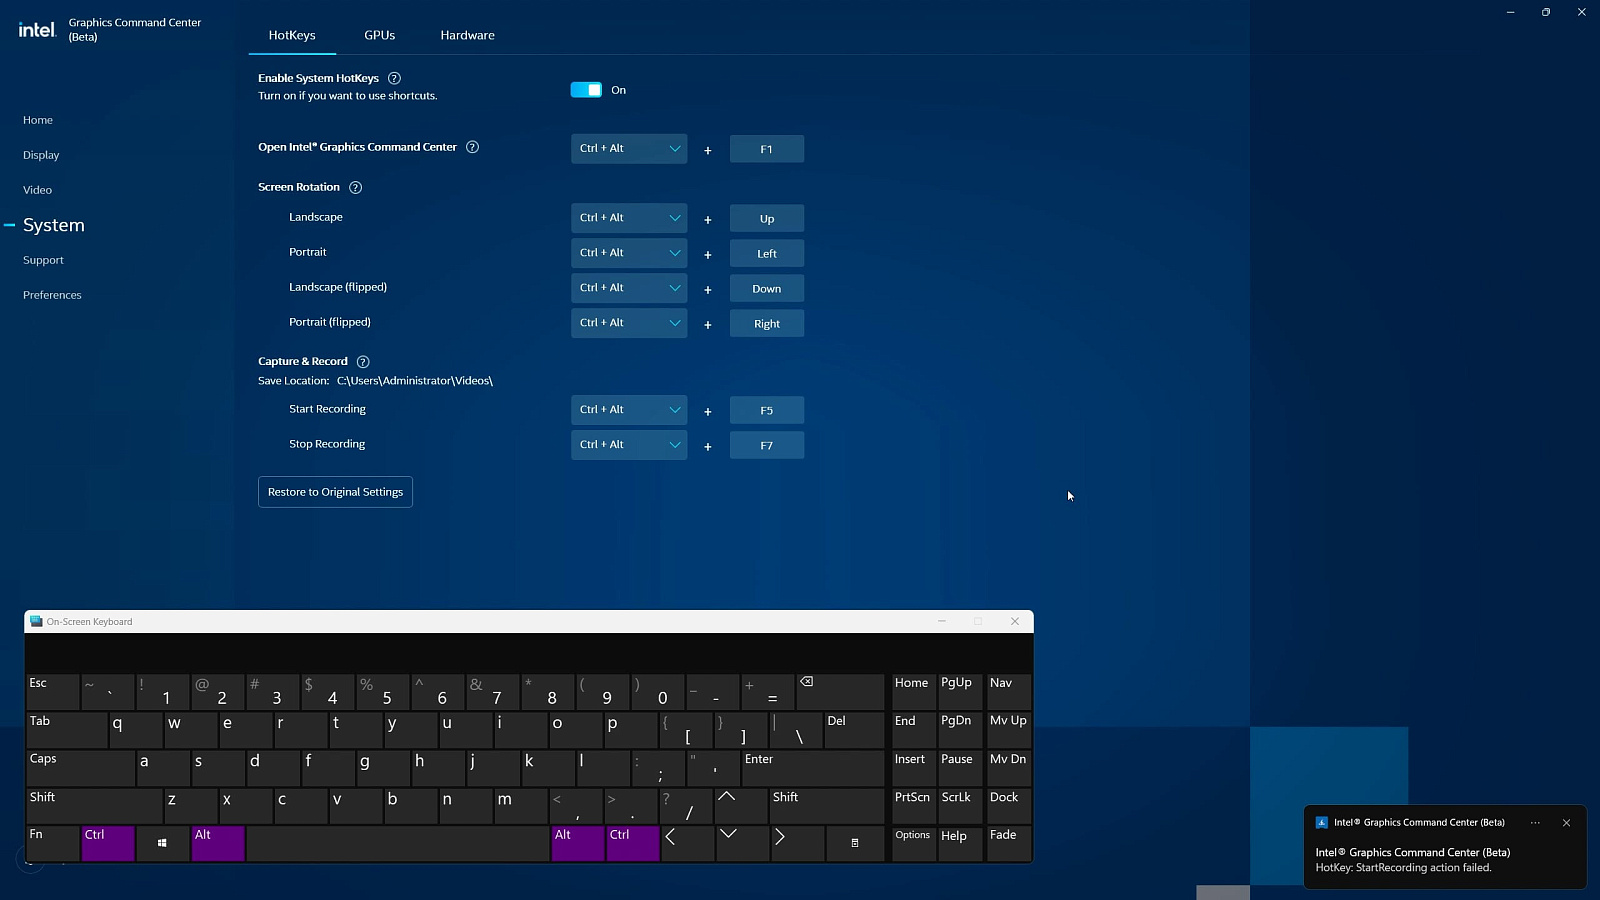
Task: Click the Intel logo in sidebar
Action: (x=37, y=30)
